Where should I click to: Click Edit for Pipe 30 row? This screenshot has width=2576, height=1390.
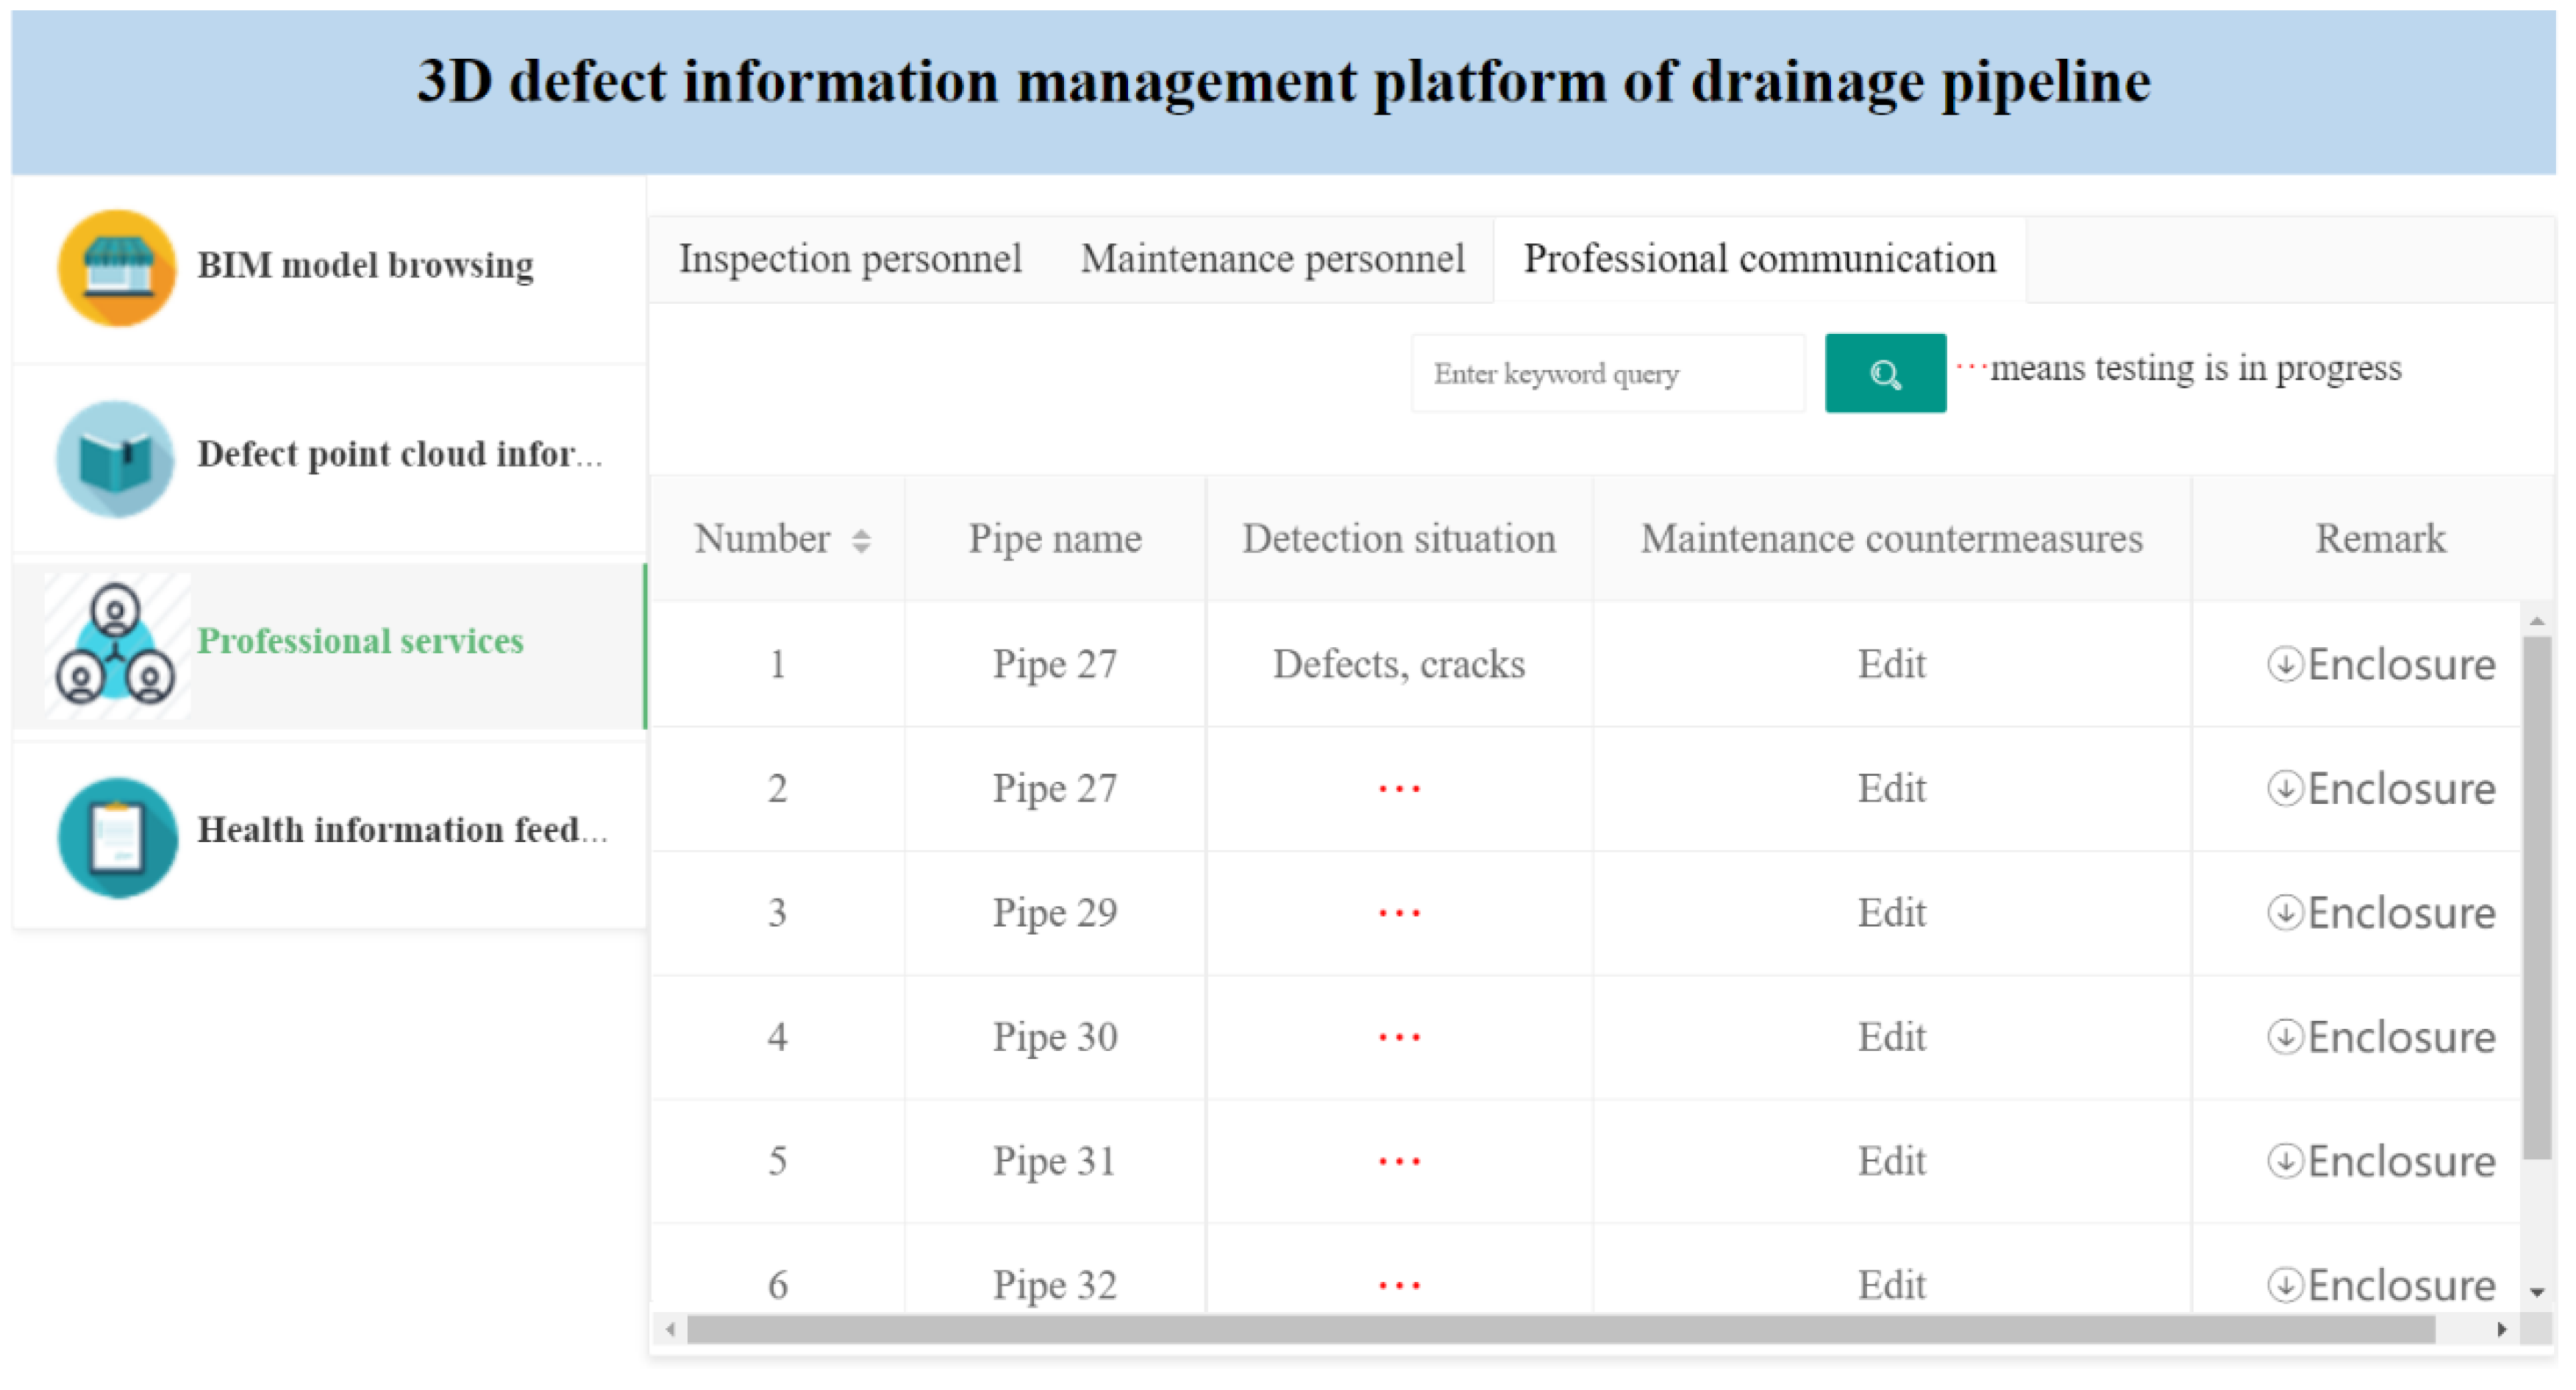(1891, 1037)
